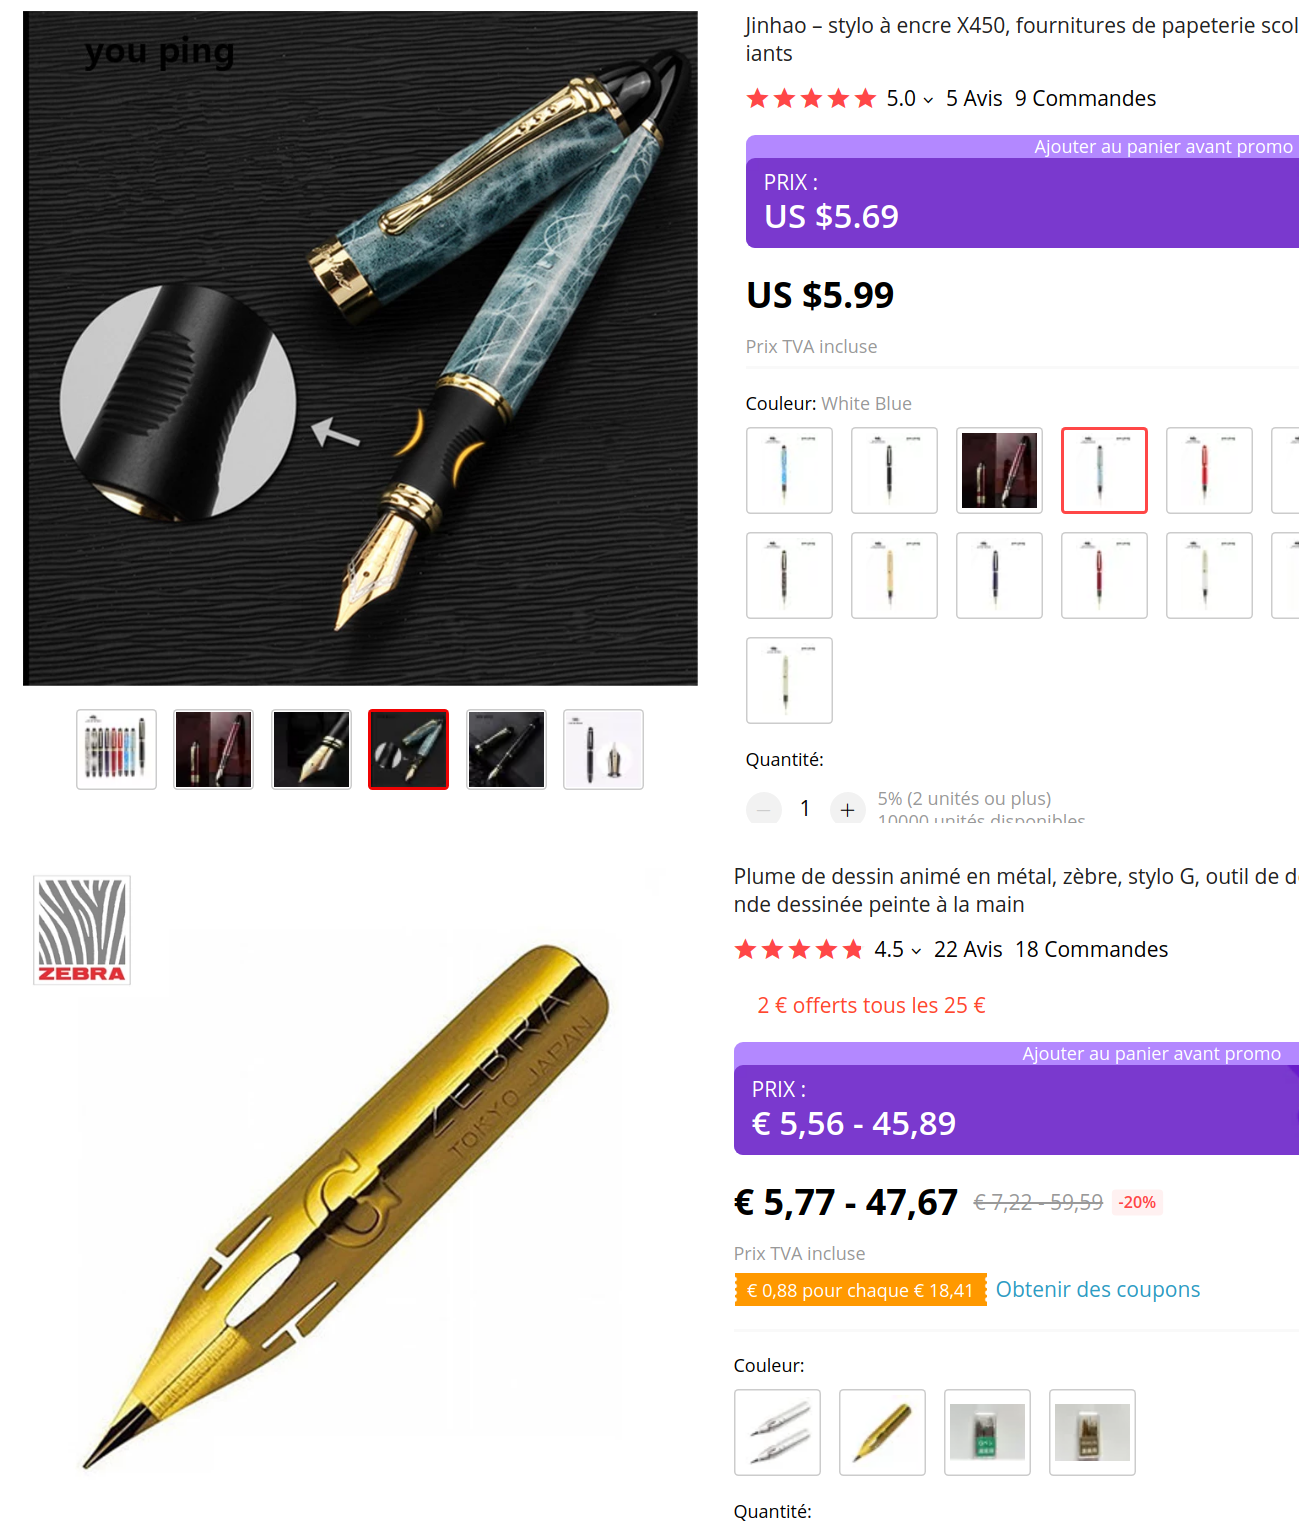Choose the red pen color option
1299x1530 pixels.
1209,470
